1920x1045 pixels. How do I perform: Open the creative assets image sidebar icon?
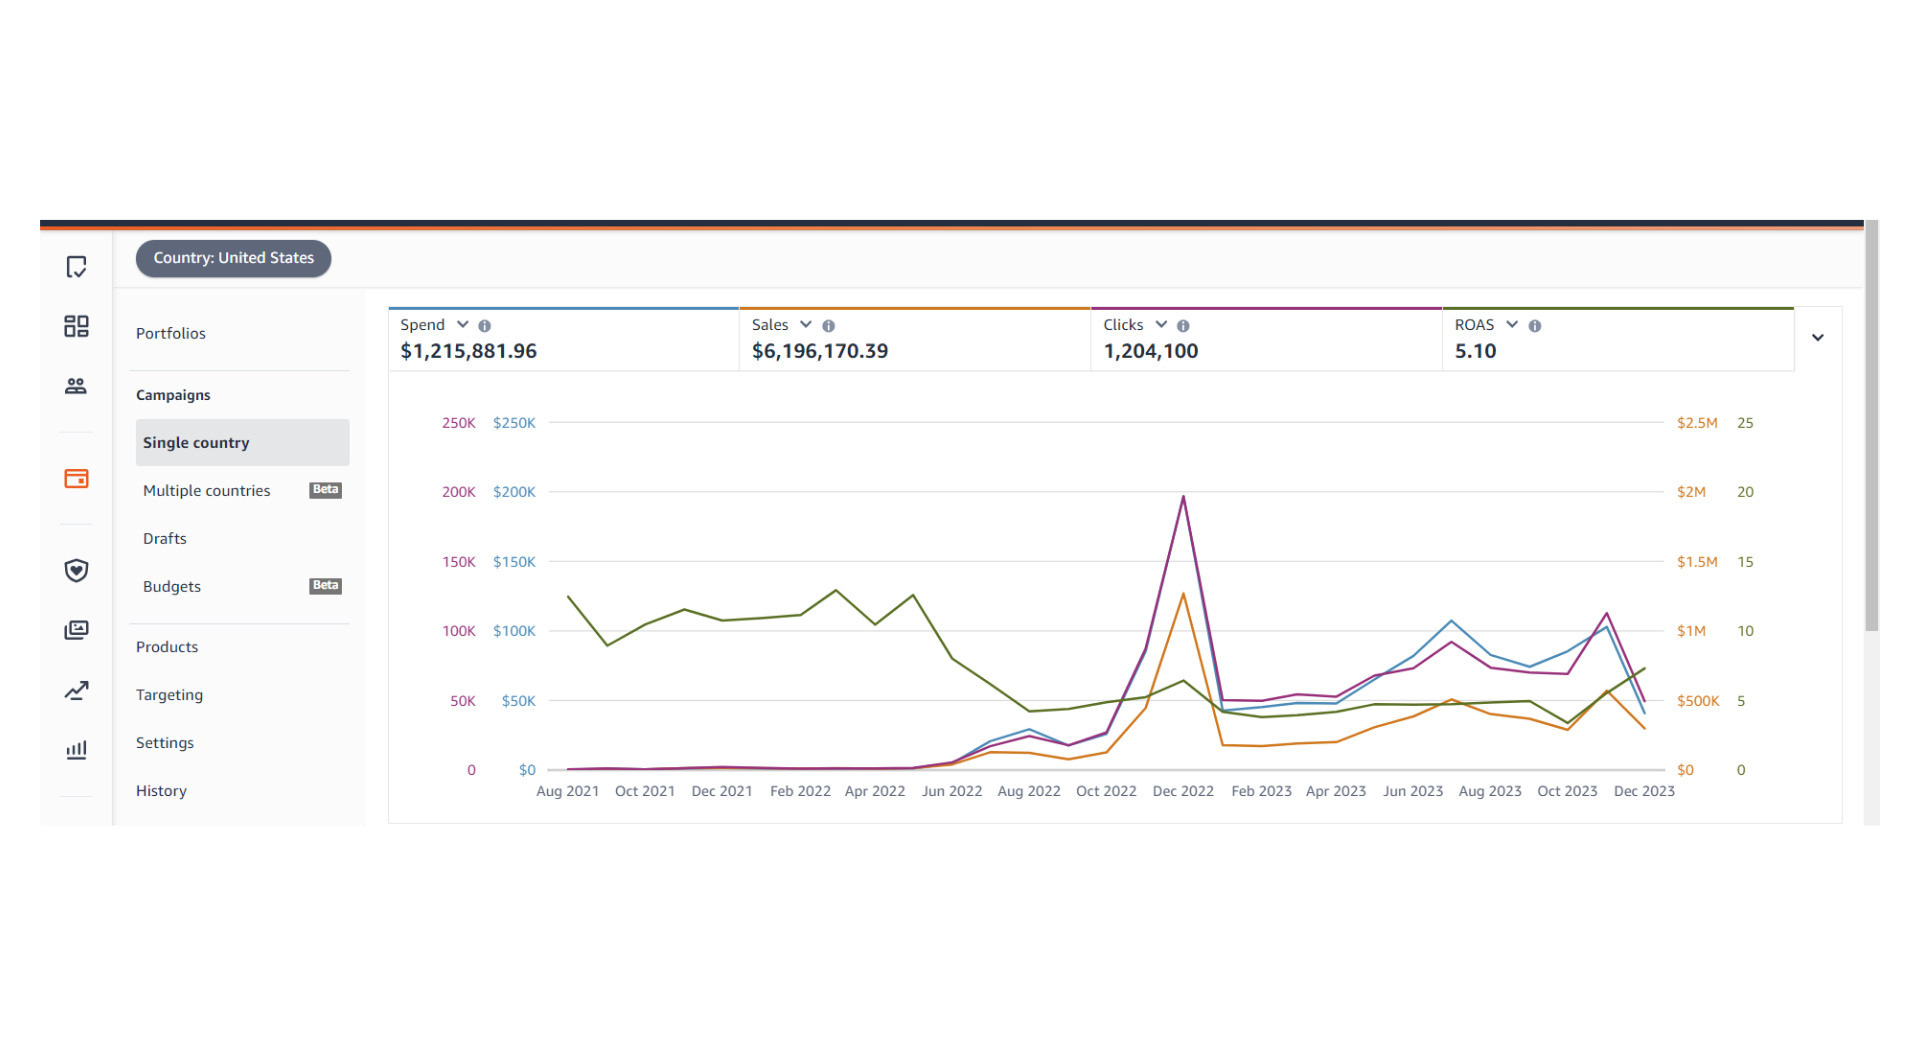pyautogui.click(x=76, y=630)
